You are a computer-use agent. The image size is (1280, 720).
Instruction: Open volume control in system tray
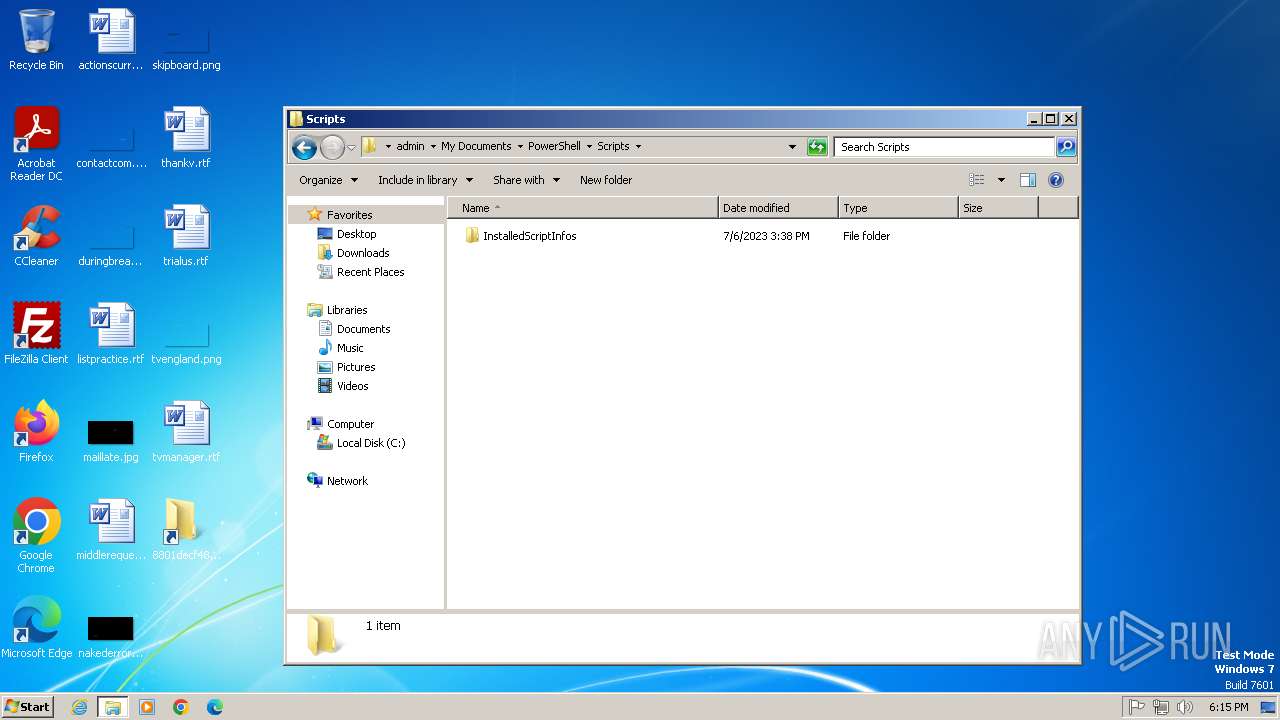click(1185, 707)
